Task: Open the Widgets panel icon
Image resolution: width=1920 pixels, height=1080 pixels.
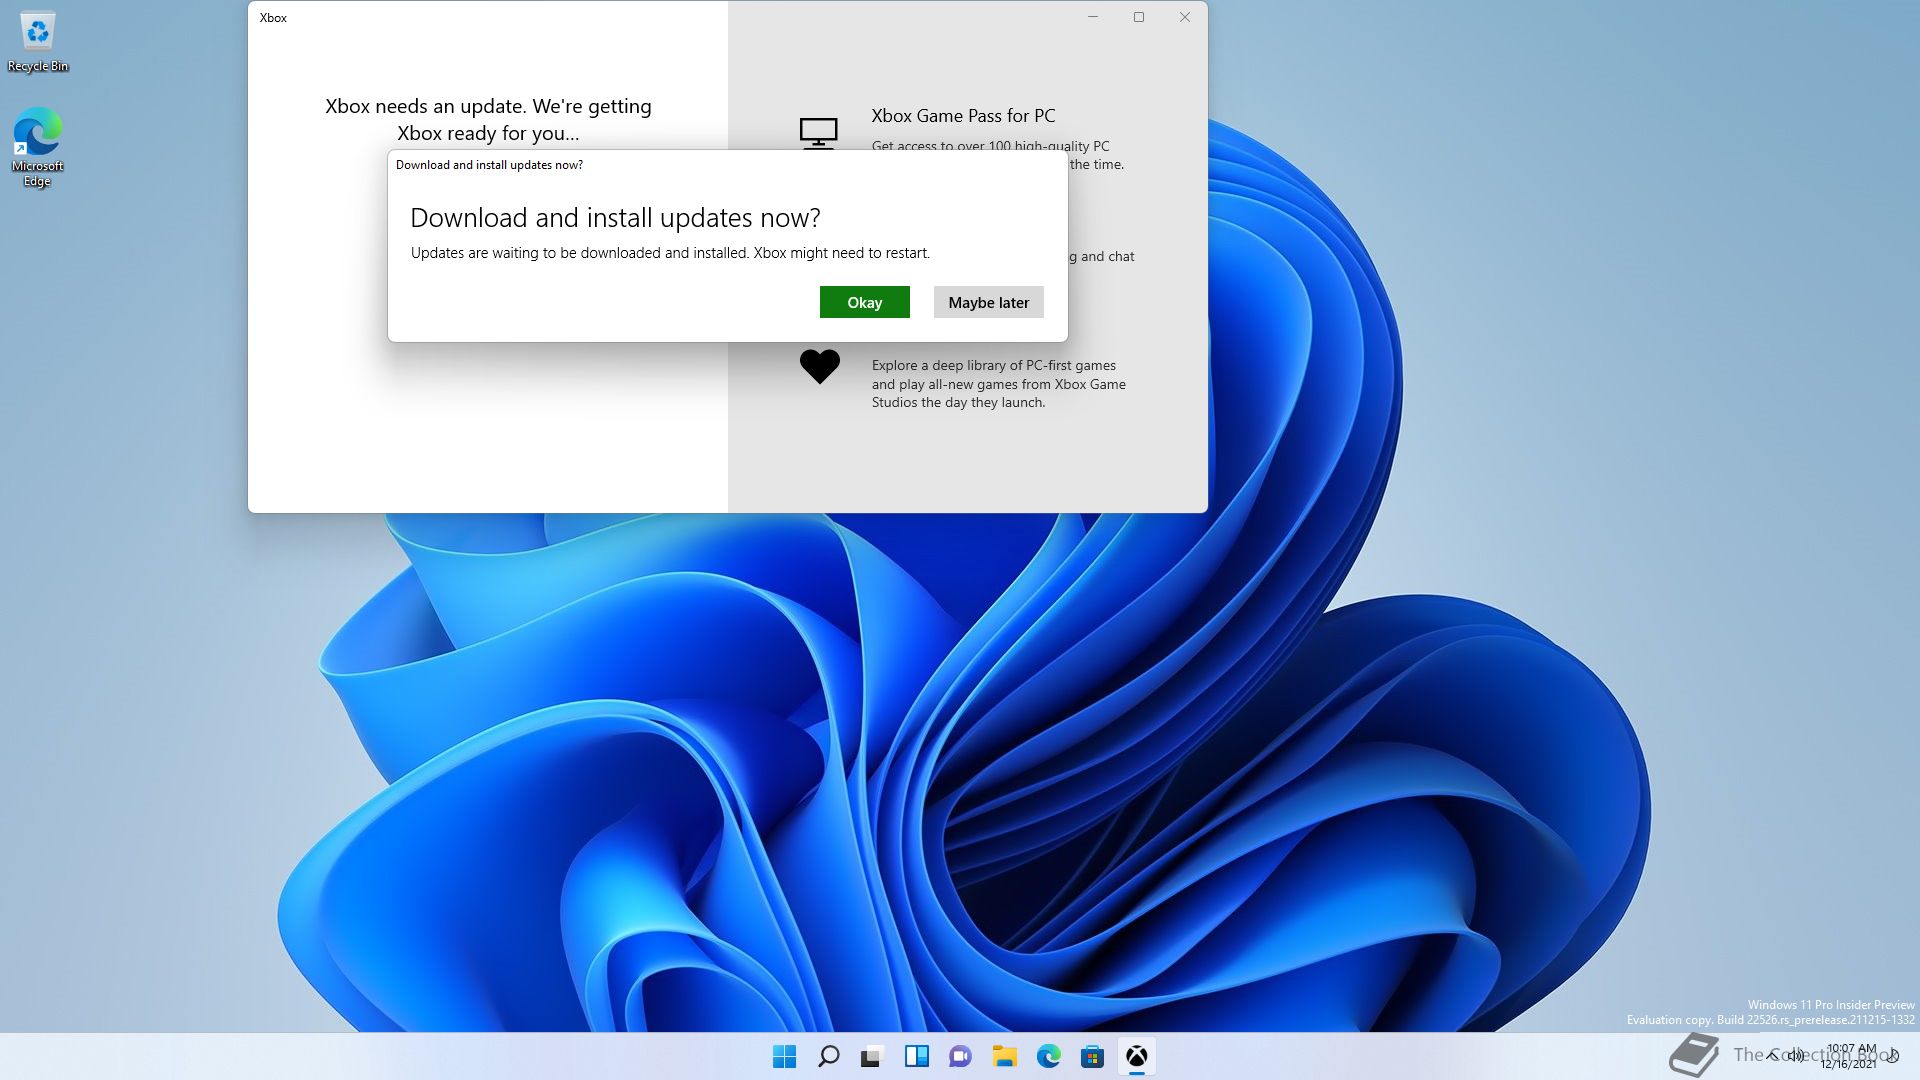Action: coord(916,1056)
